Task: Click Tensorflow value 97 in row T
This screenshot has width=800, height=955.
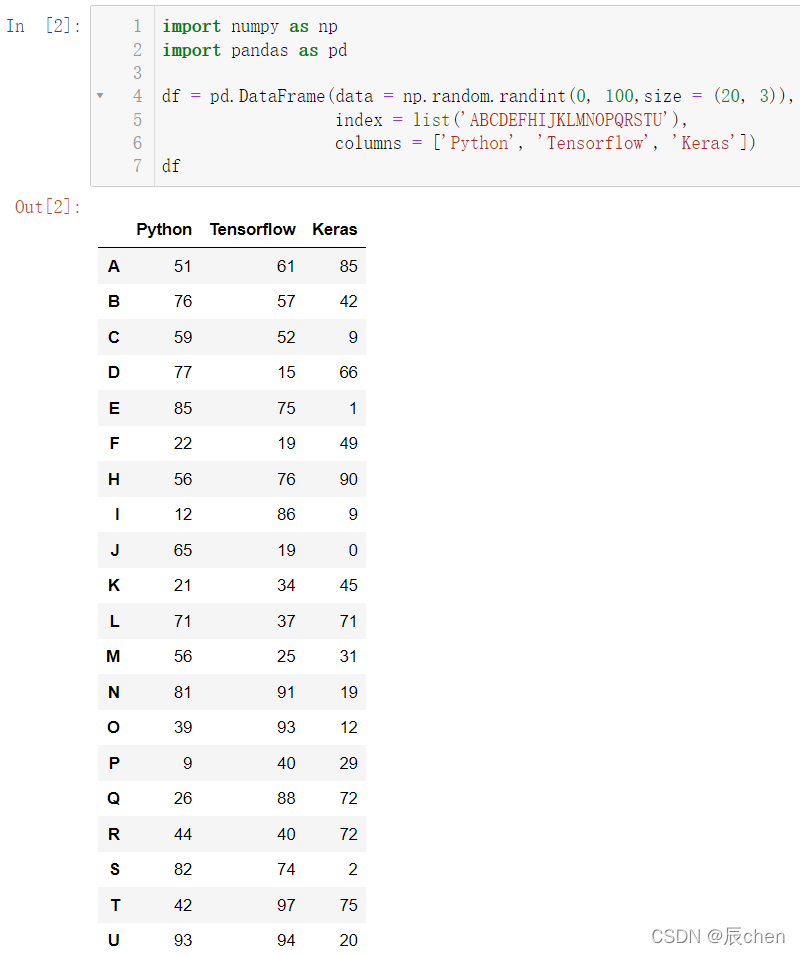Action: click(286, 906)
